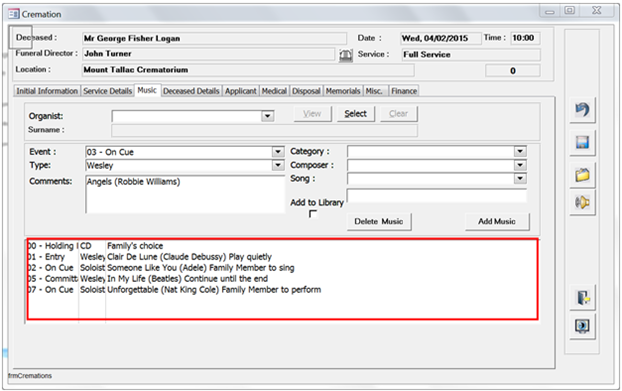Click the Date field Wed, 04/02/2015
The height and width of the screenshot is (391, 622).
[441, 38]
